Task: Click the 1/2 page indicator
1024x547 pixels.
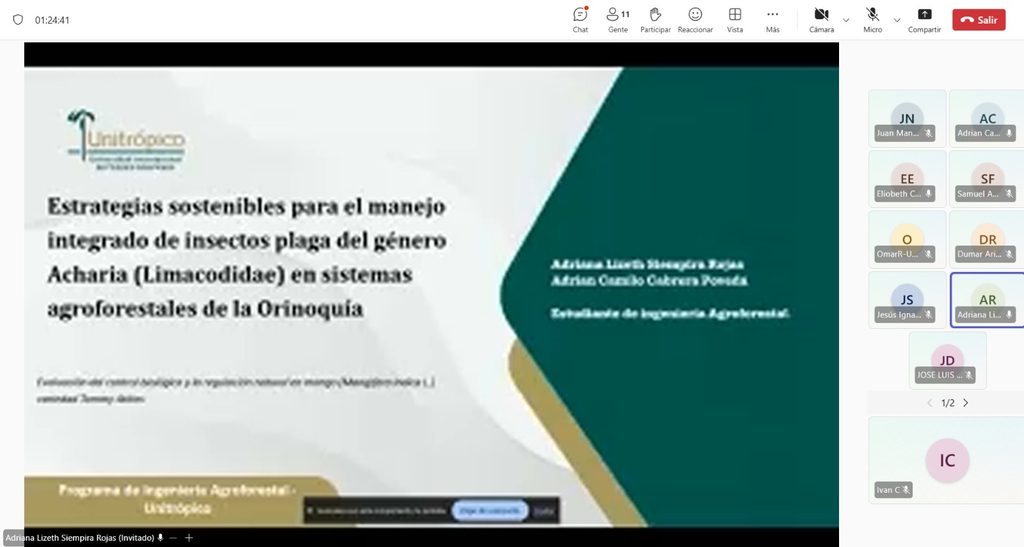Action: [x=948, y=403]
